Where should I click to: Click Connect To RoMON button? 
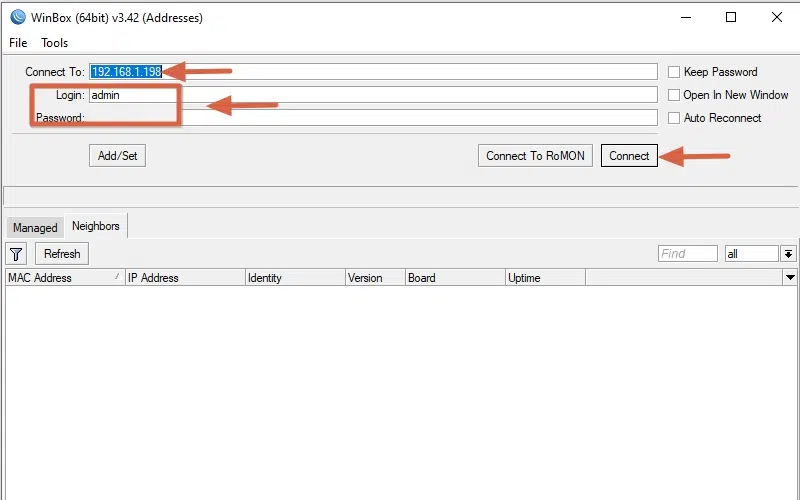tap(535, 156)
